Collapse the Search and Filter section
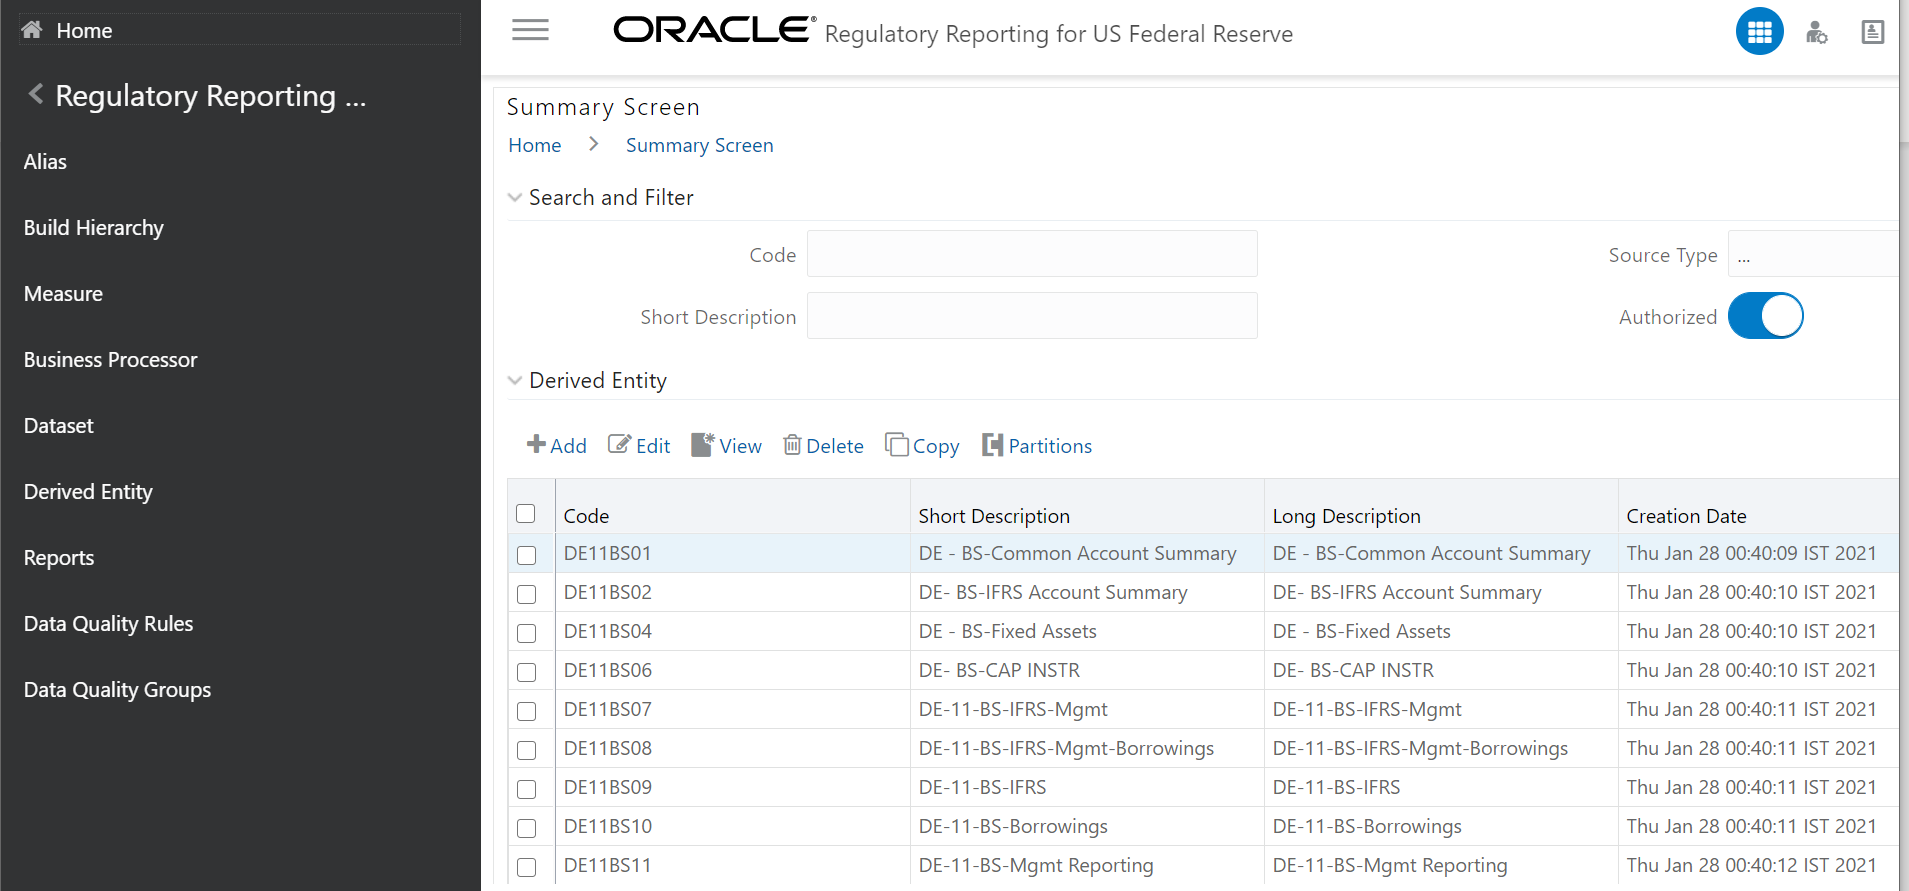1909x891 pixels. (x=515, y=198)
